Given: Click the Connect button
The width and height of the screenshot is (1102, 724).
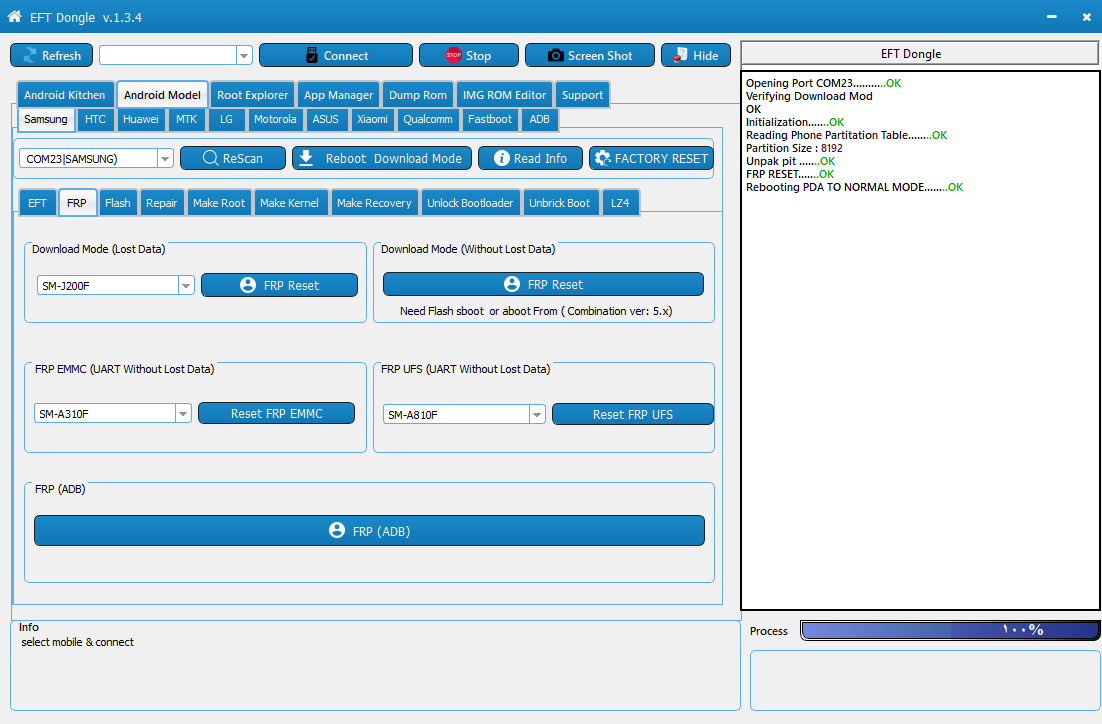Looking at the screenshot, I should (336, 56).
